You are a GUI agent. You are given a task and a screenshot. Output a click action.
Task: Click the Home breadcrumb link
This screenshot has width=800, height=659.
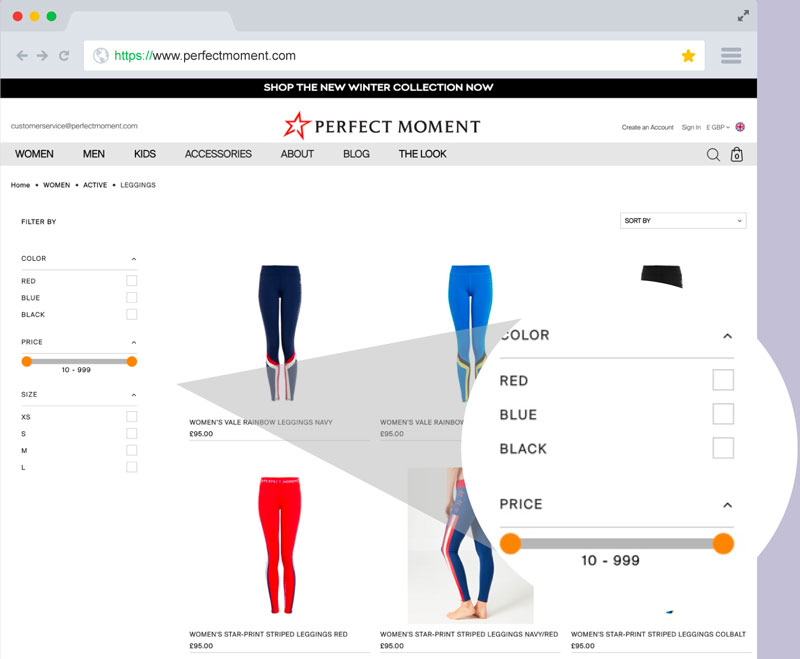20,185
